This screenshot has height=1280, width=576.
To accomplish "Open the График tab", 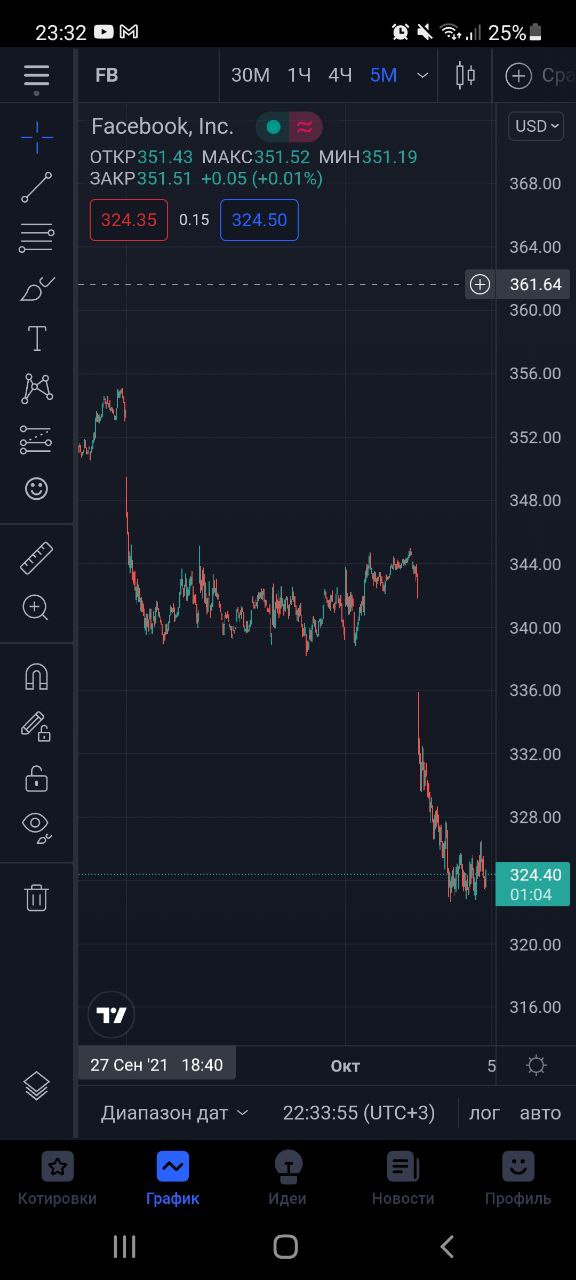I will pyautogui.click(x=173, y=1177).
